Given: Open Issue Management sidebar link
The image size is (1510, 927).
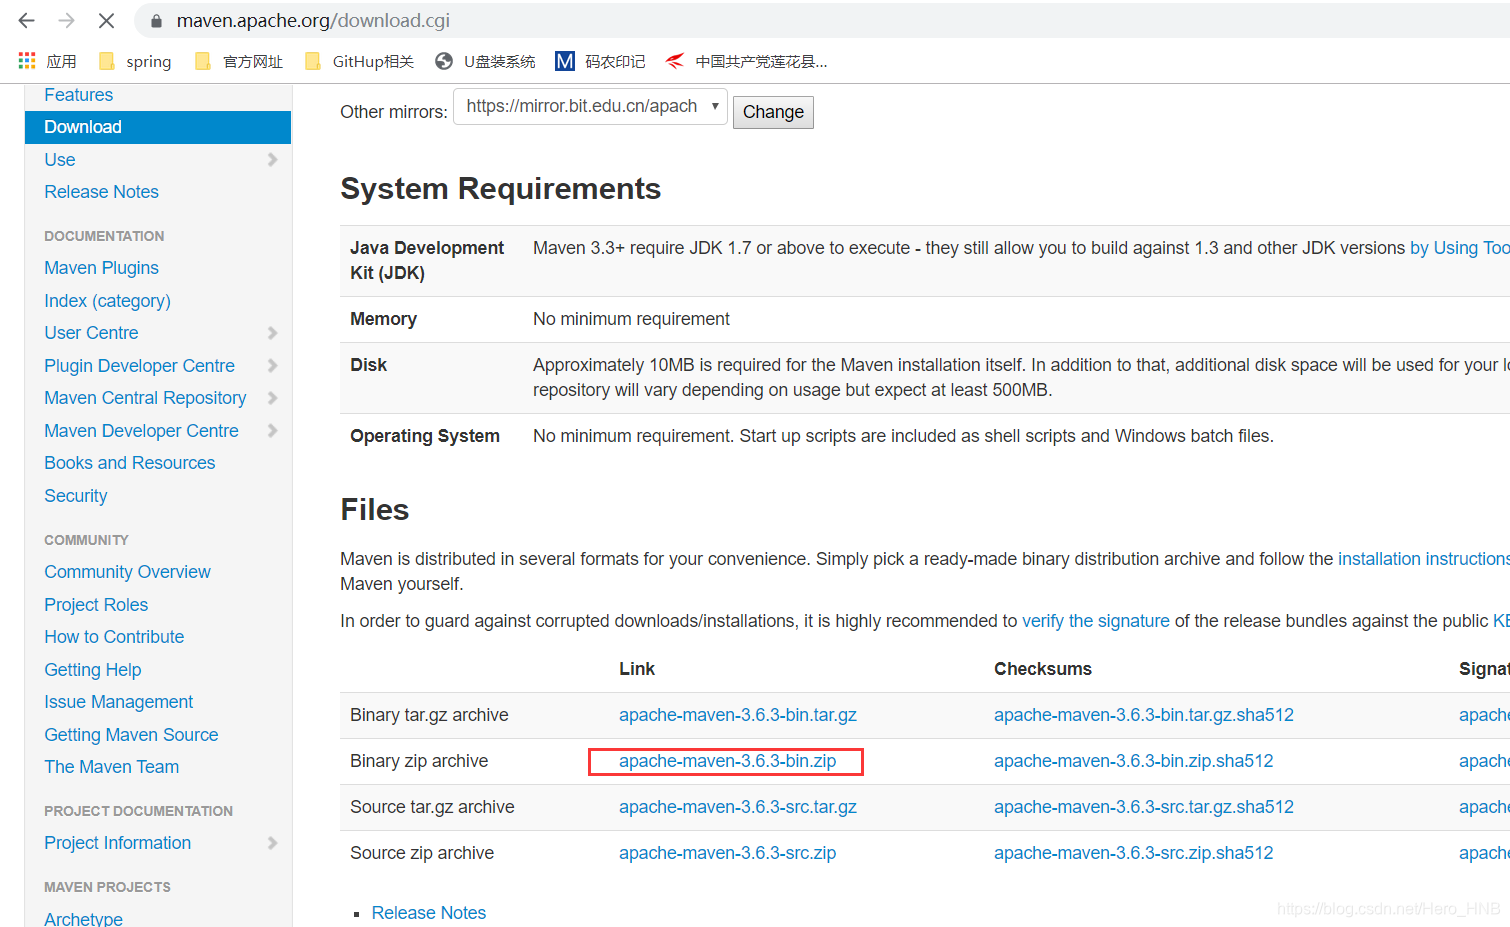Looking at the screenshot, I should [x=118, y=702].
